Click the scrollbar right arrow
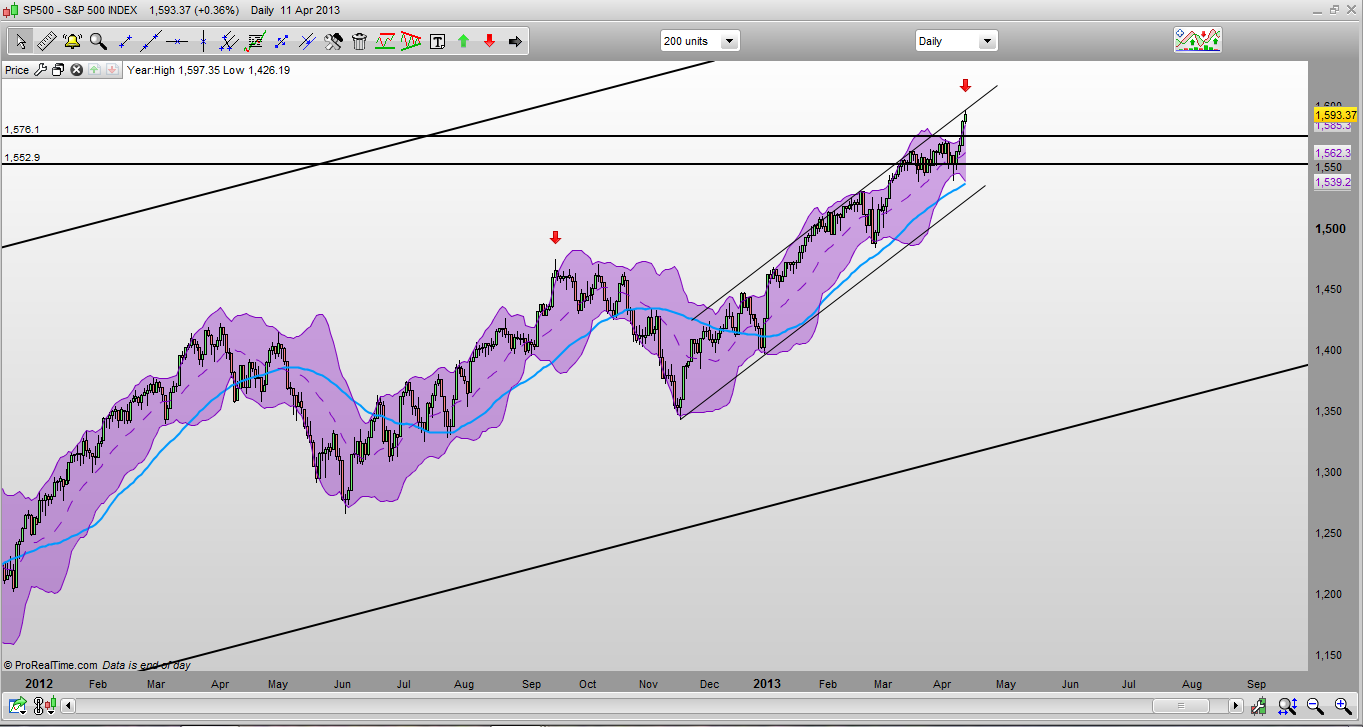 click(x=1236, y=706)
